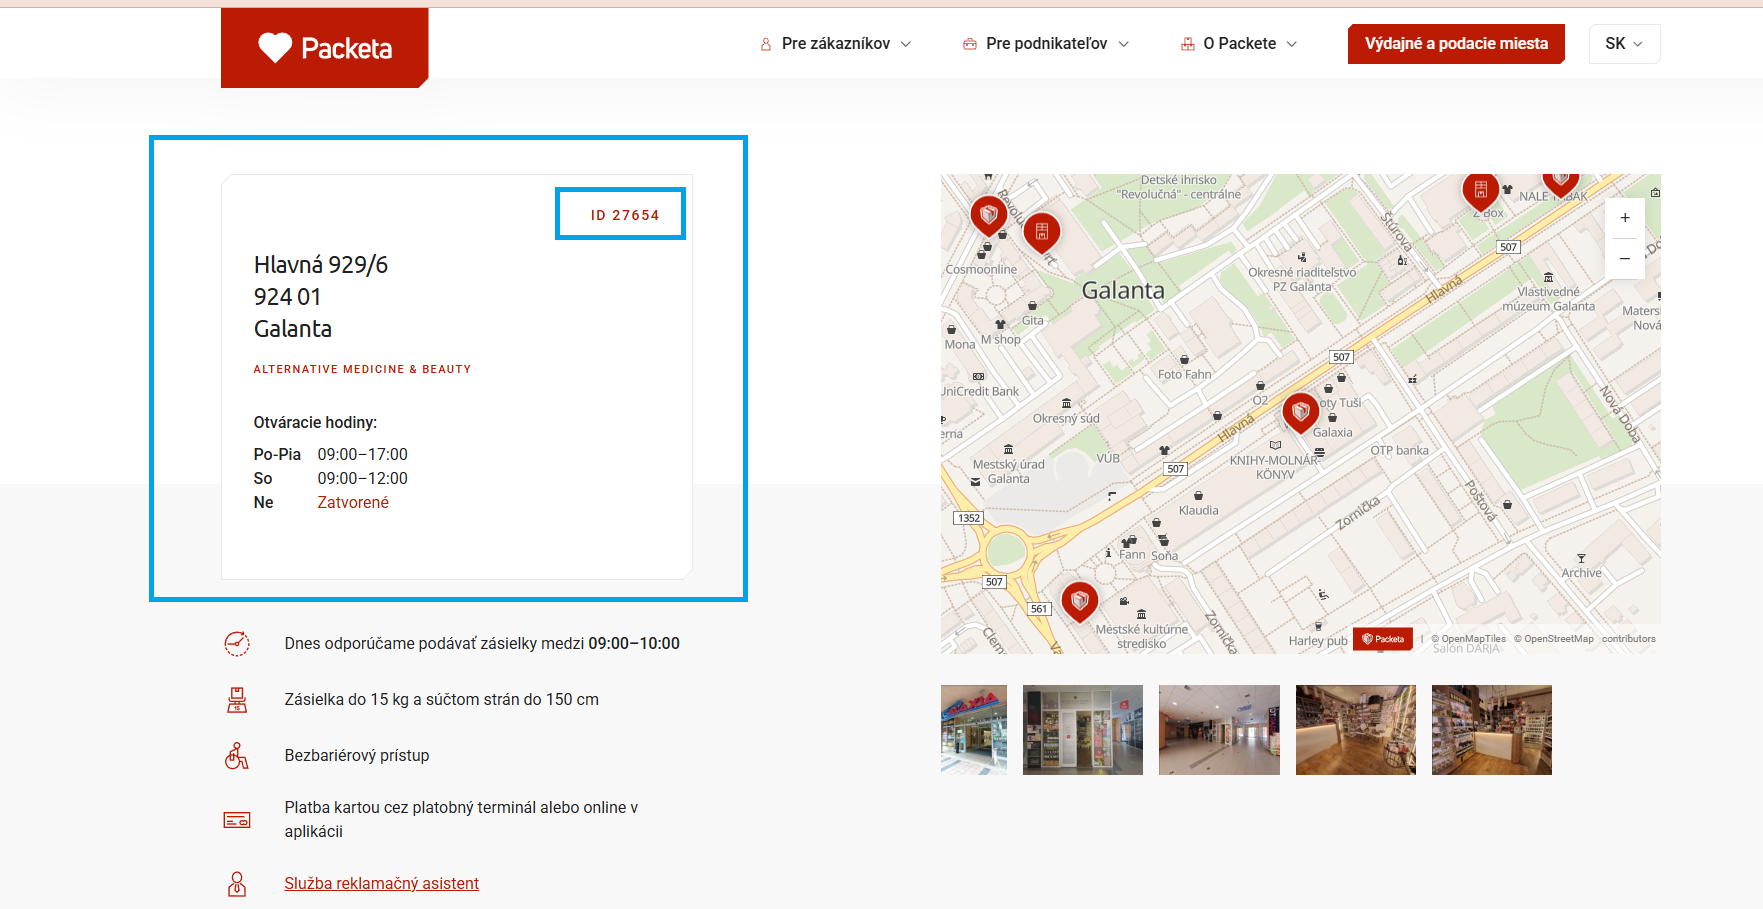
Task: Click the payment card icon beside Platba kartou
Action: point(237,820)
